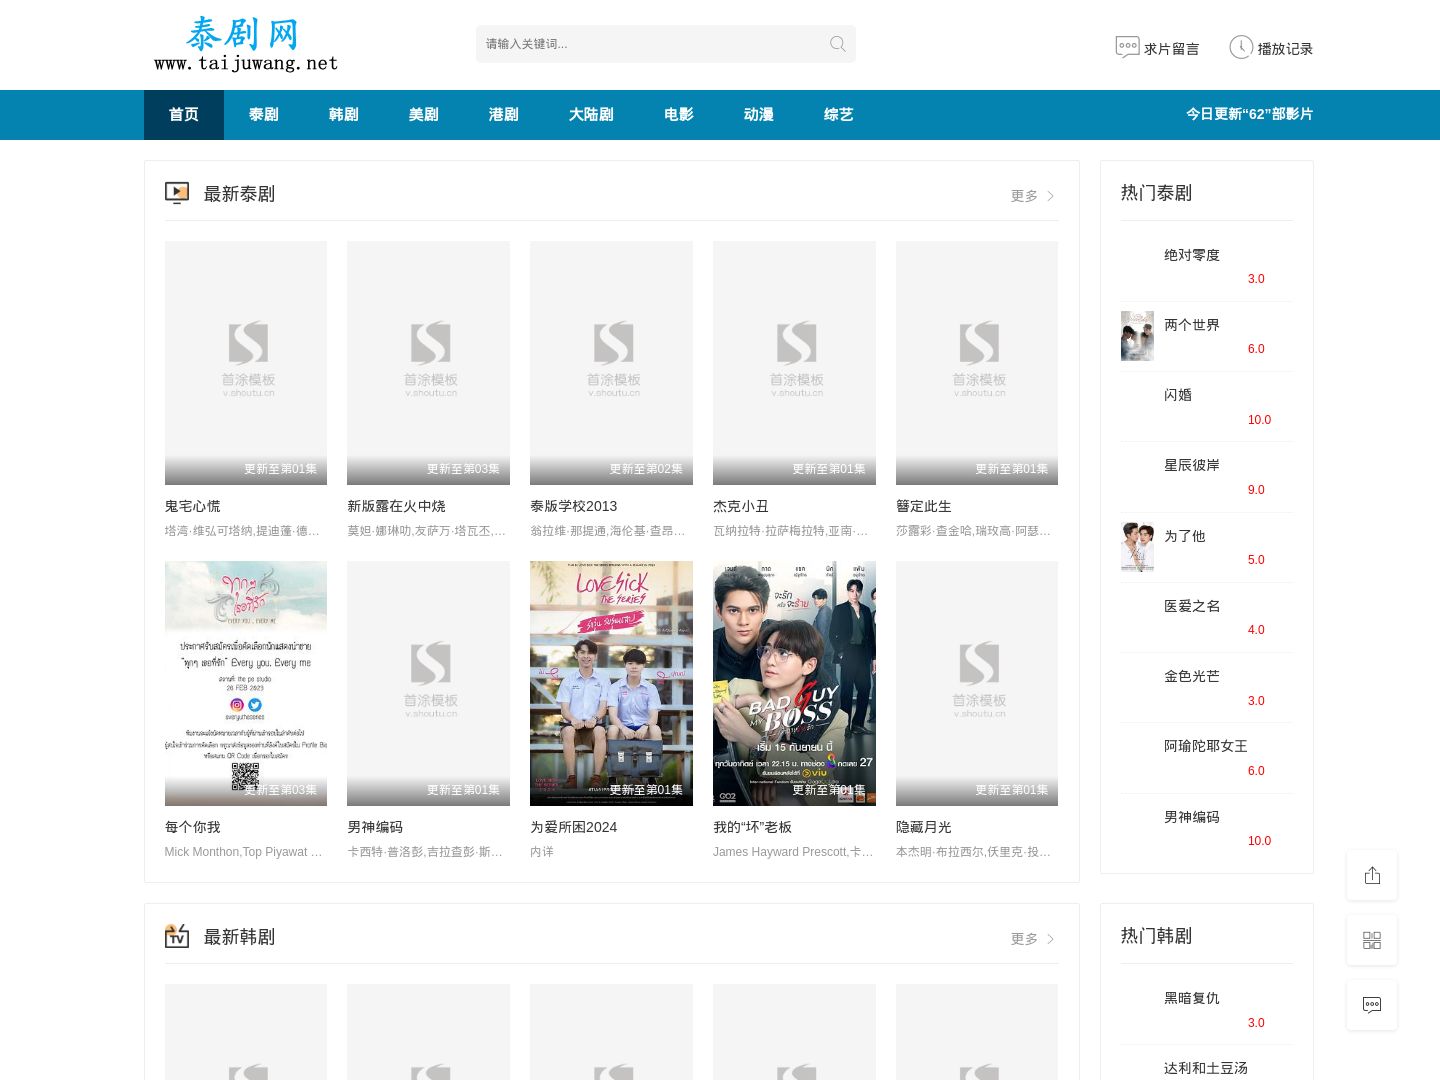Select the 韩剧 navigation tab

pyautogui.click(x=343, y=115)
